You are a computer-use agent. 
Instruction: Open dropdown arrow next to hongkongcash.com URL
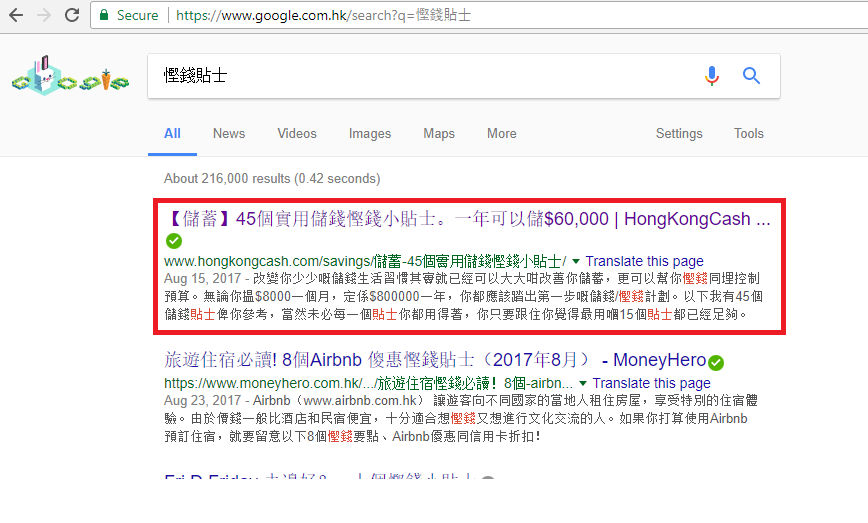pos(576,261)
